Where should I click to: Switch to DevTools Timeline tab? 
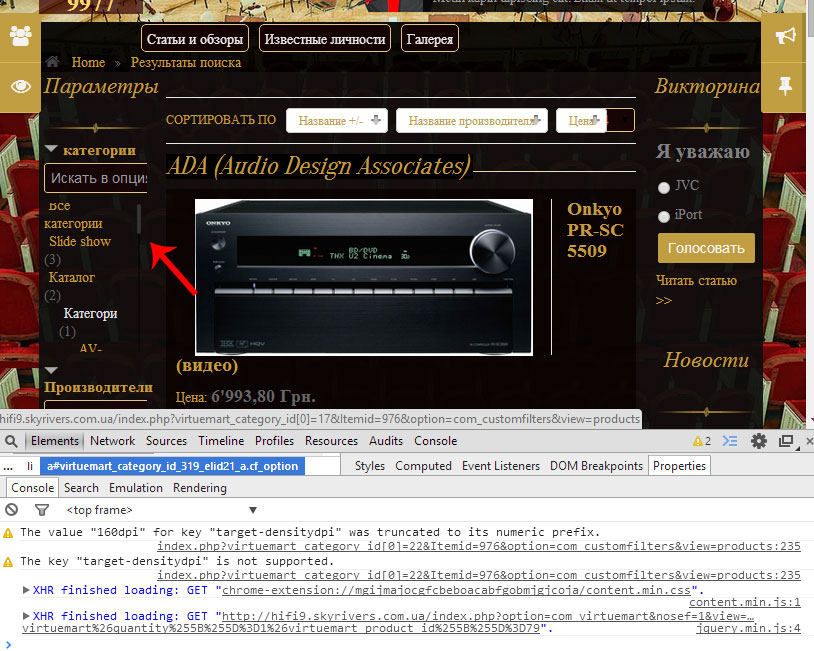pos(221,441)
